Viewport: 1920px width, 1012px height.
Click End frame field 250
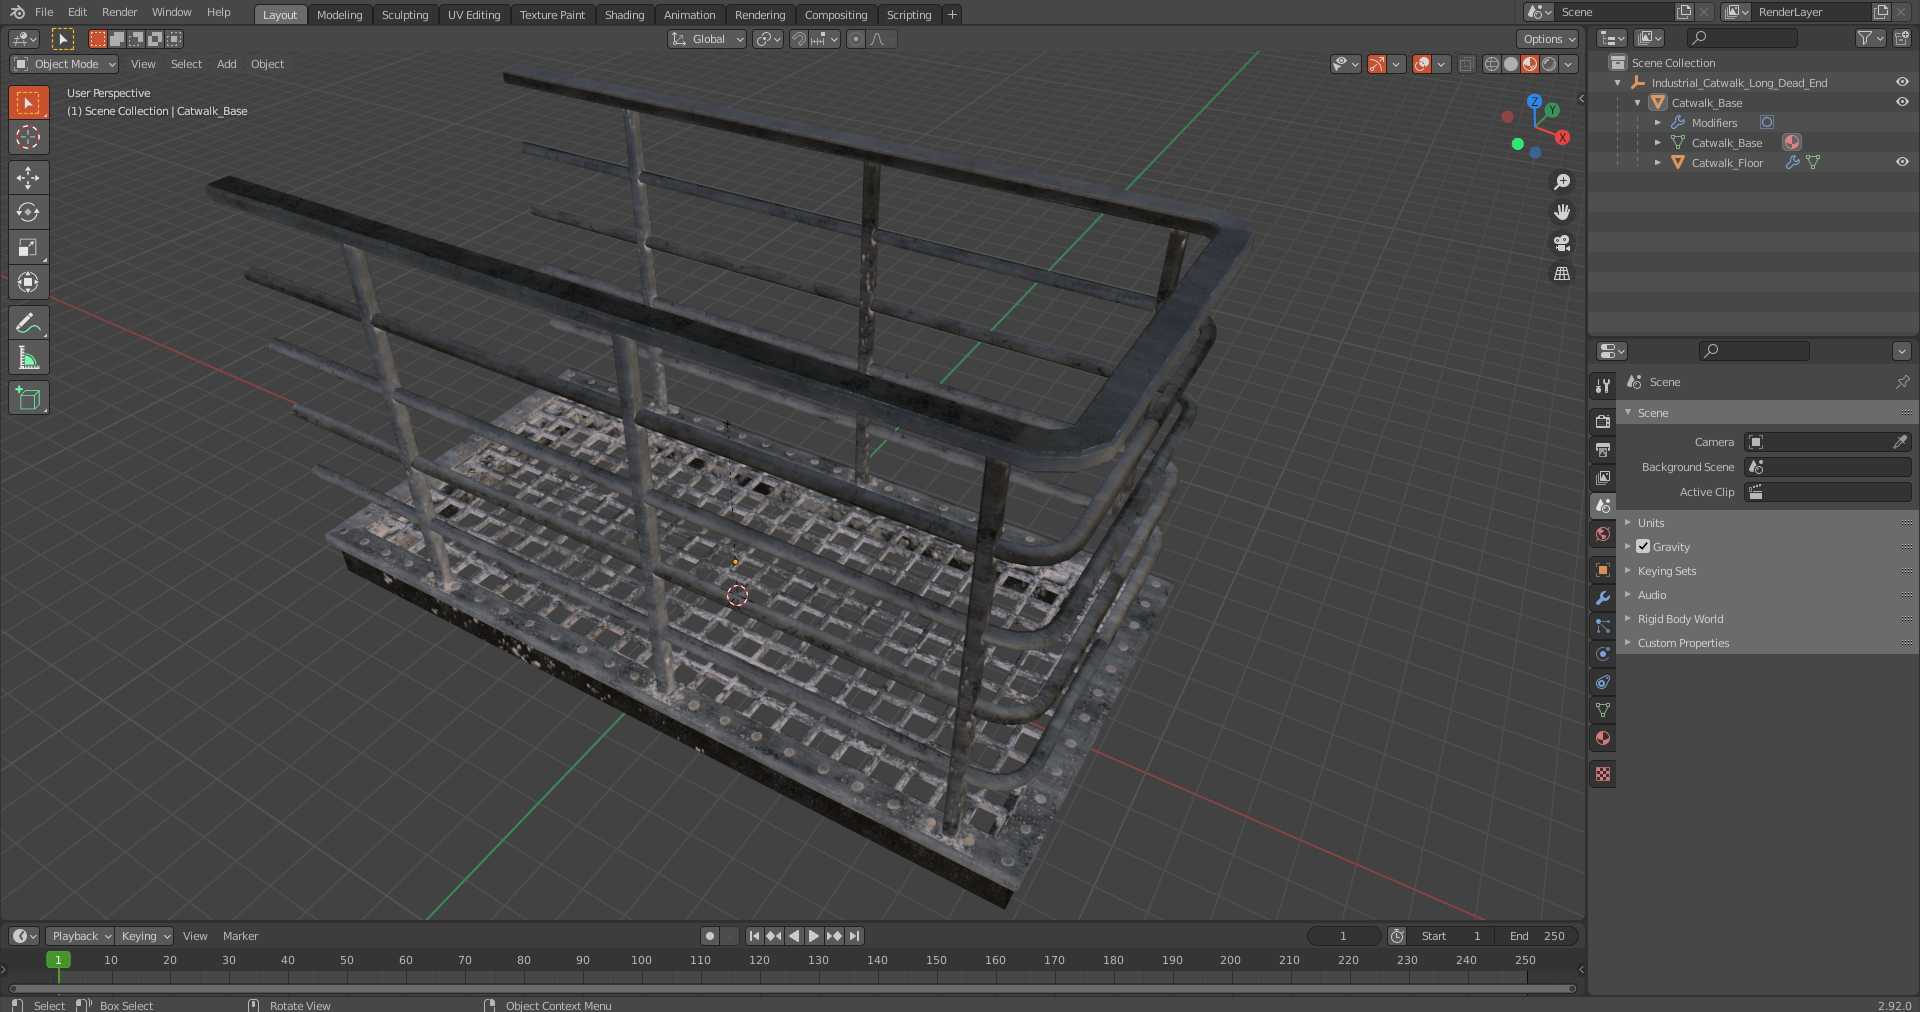pyautogui.click(x=1538, y=936)
